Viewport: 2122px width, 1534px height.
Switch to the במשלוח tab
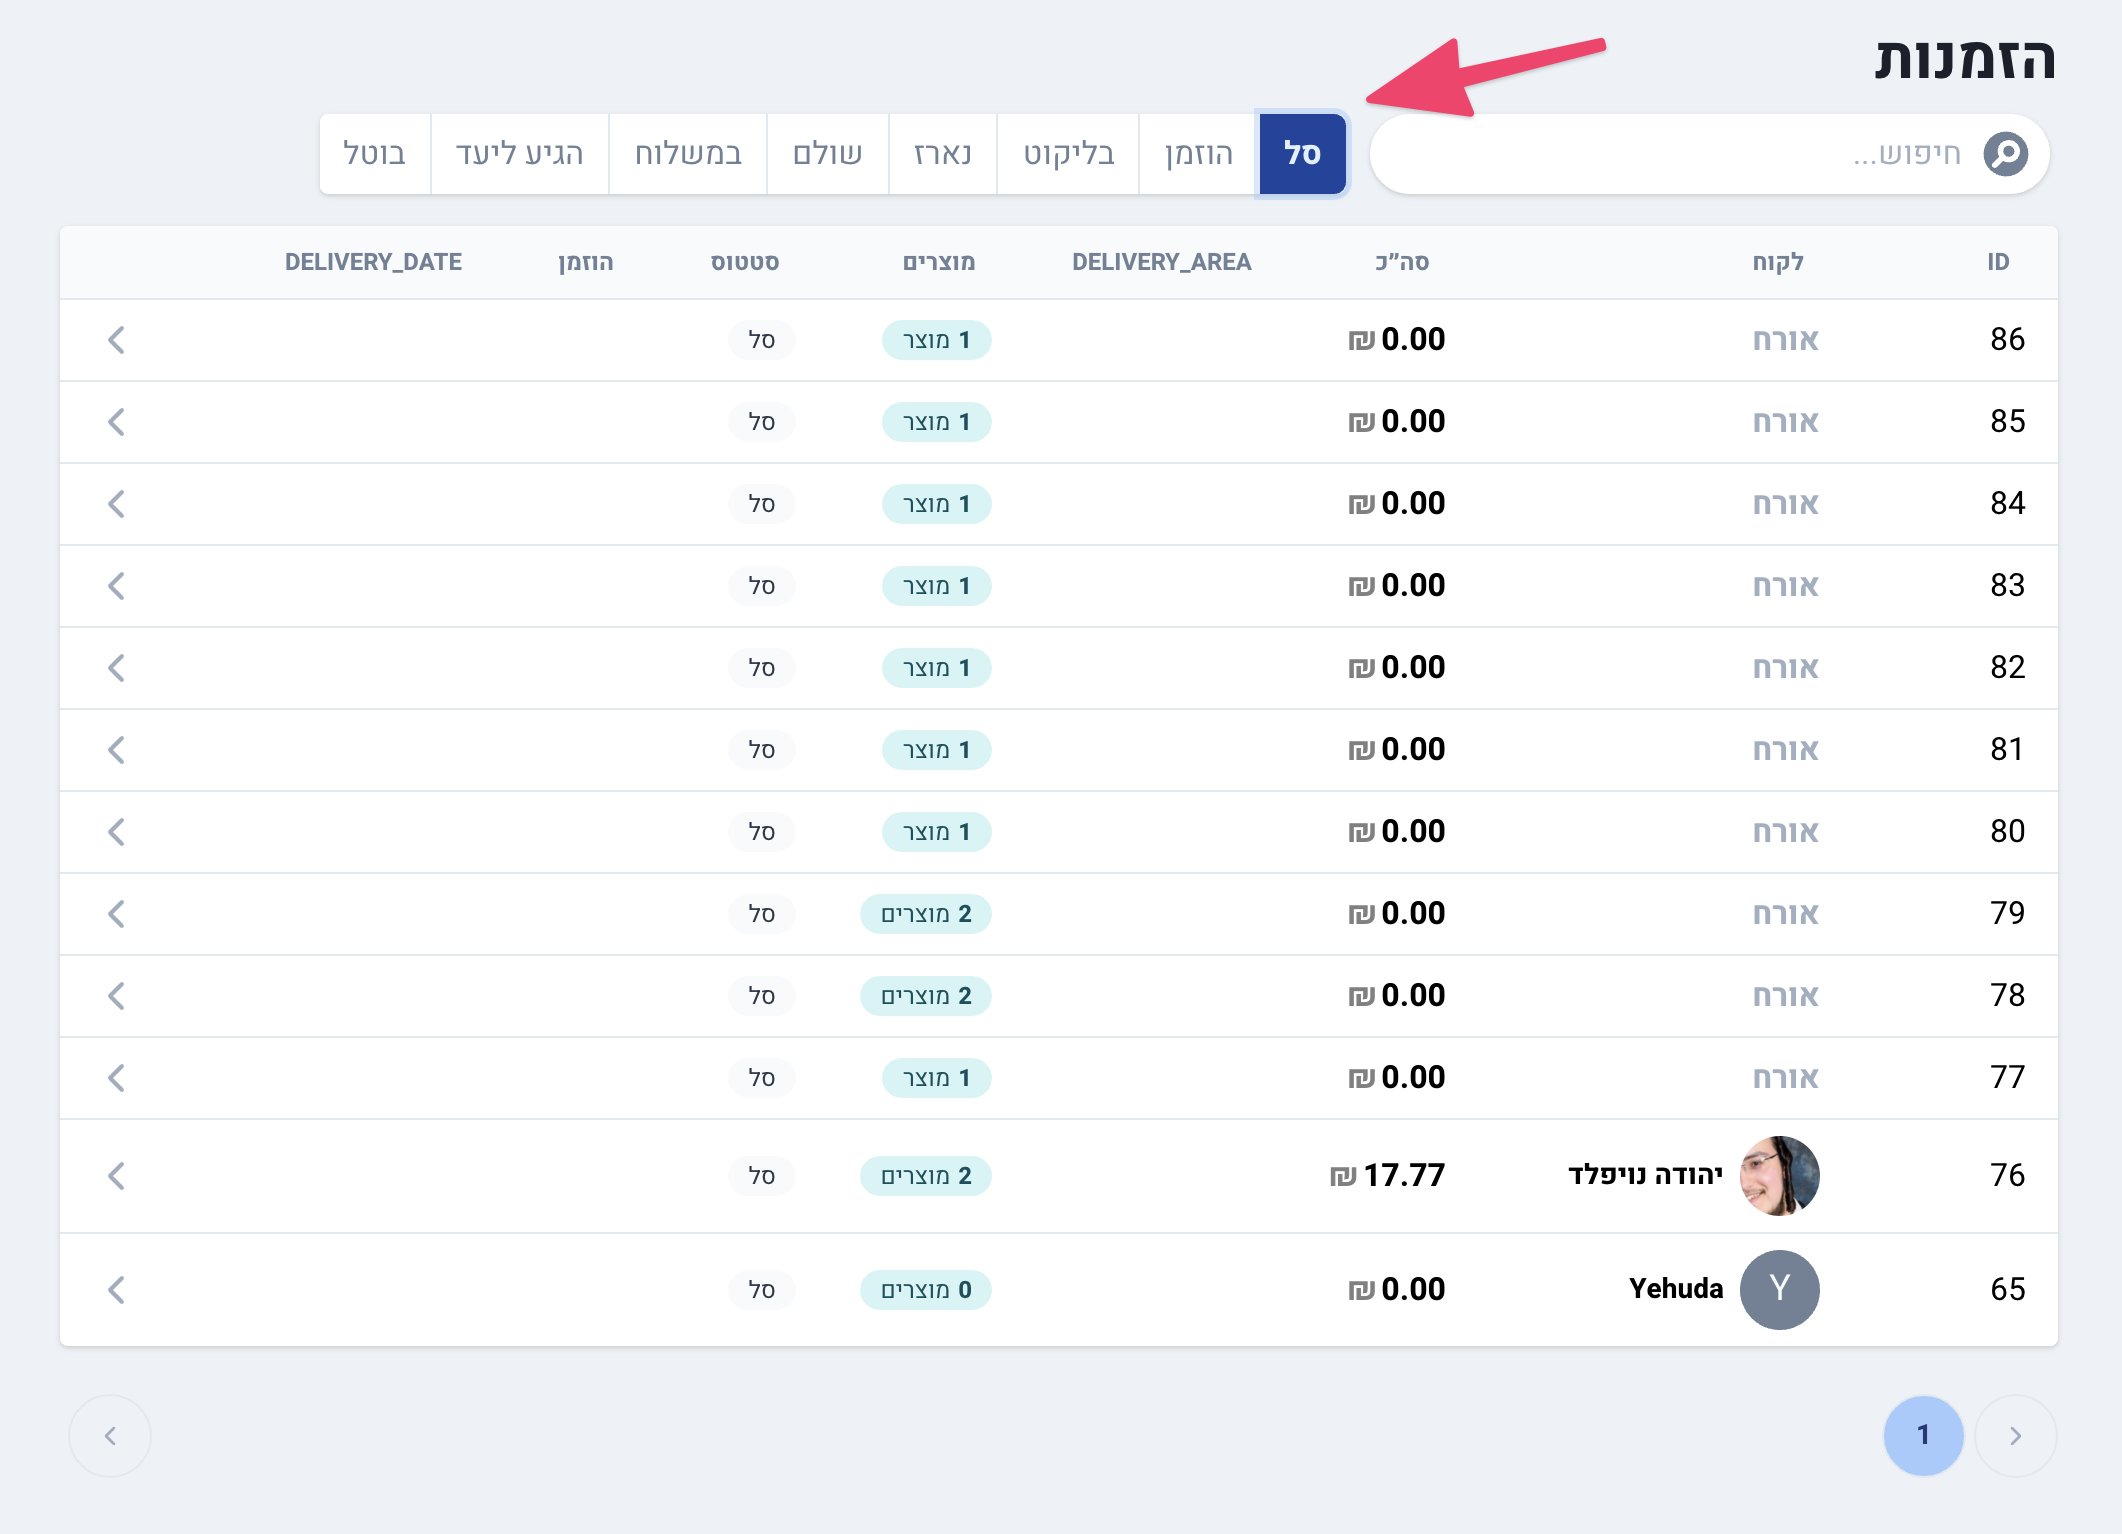[x=688, y=154]
